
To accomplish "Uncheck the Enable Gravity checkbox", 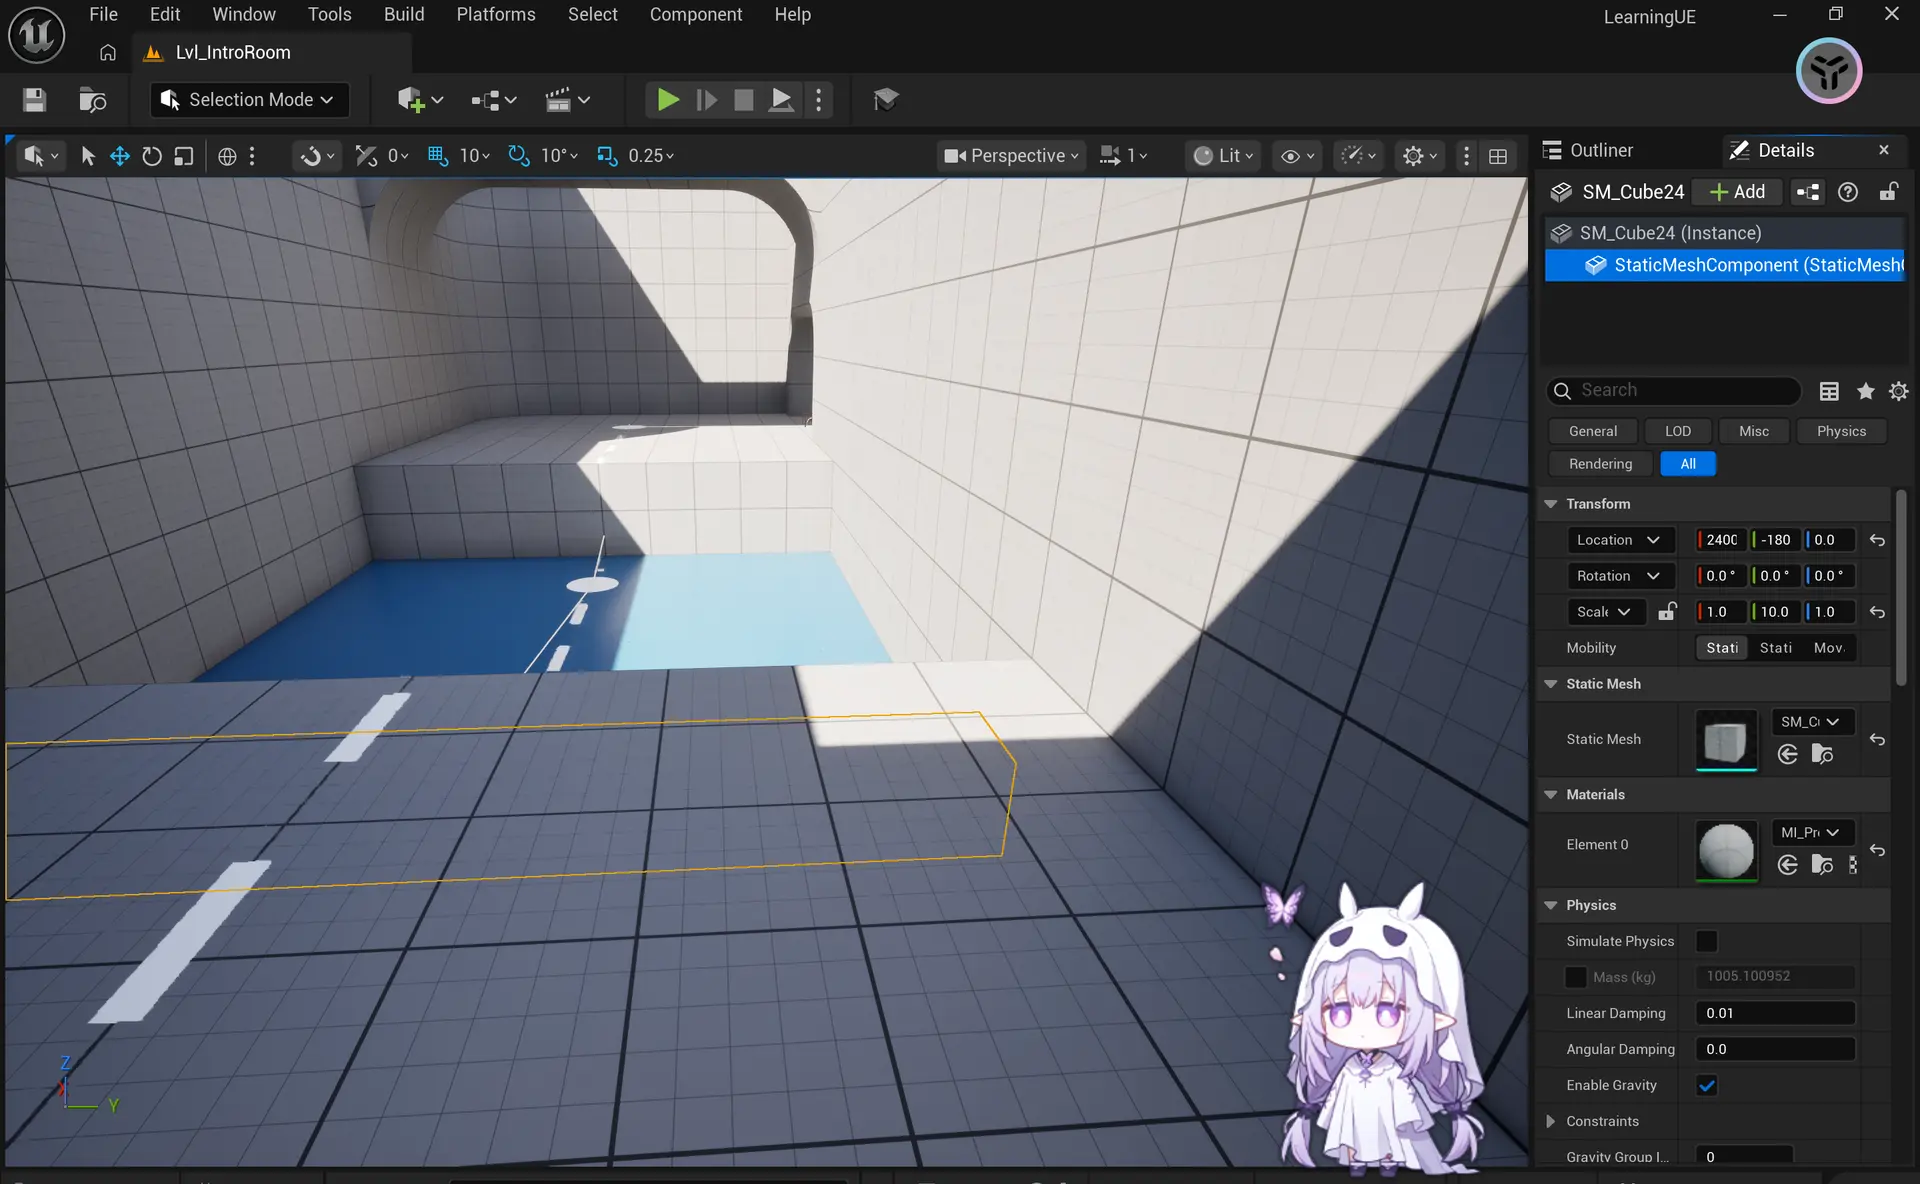I will coord(1707,1085).
